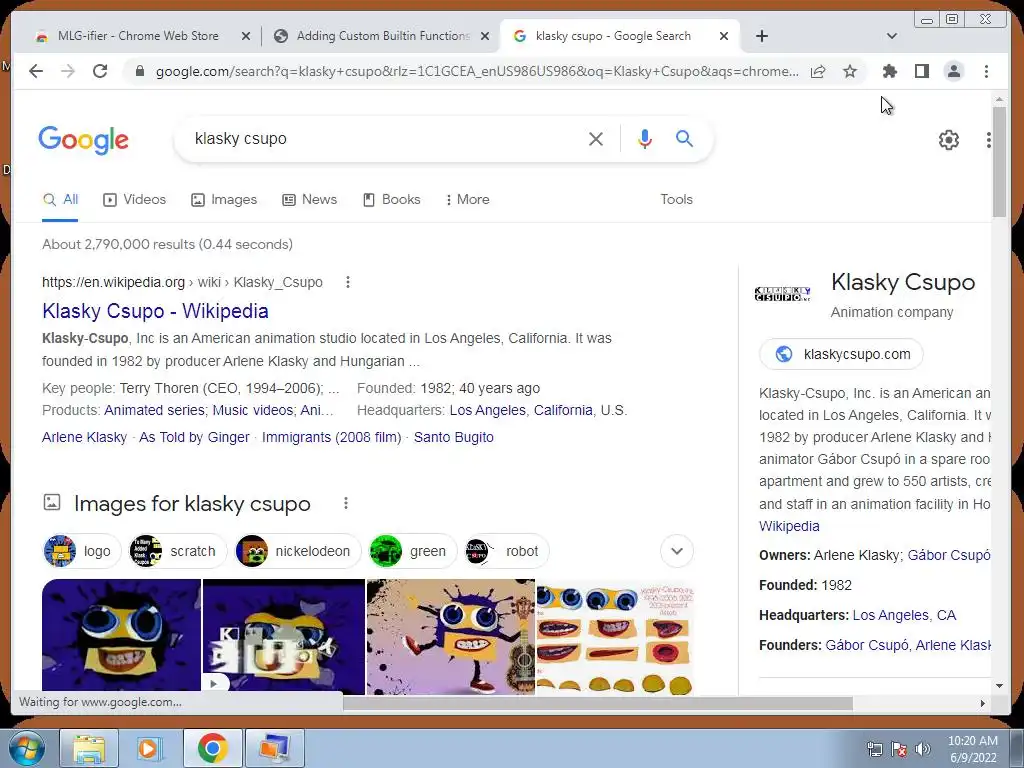
Task: Click the horizontal page scrollbar
Action: [x=598, y=703]
